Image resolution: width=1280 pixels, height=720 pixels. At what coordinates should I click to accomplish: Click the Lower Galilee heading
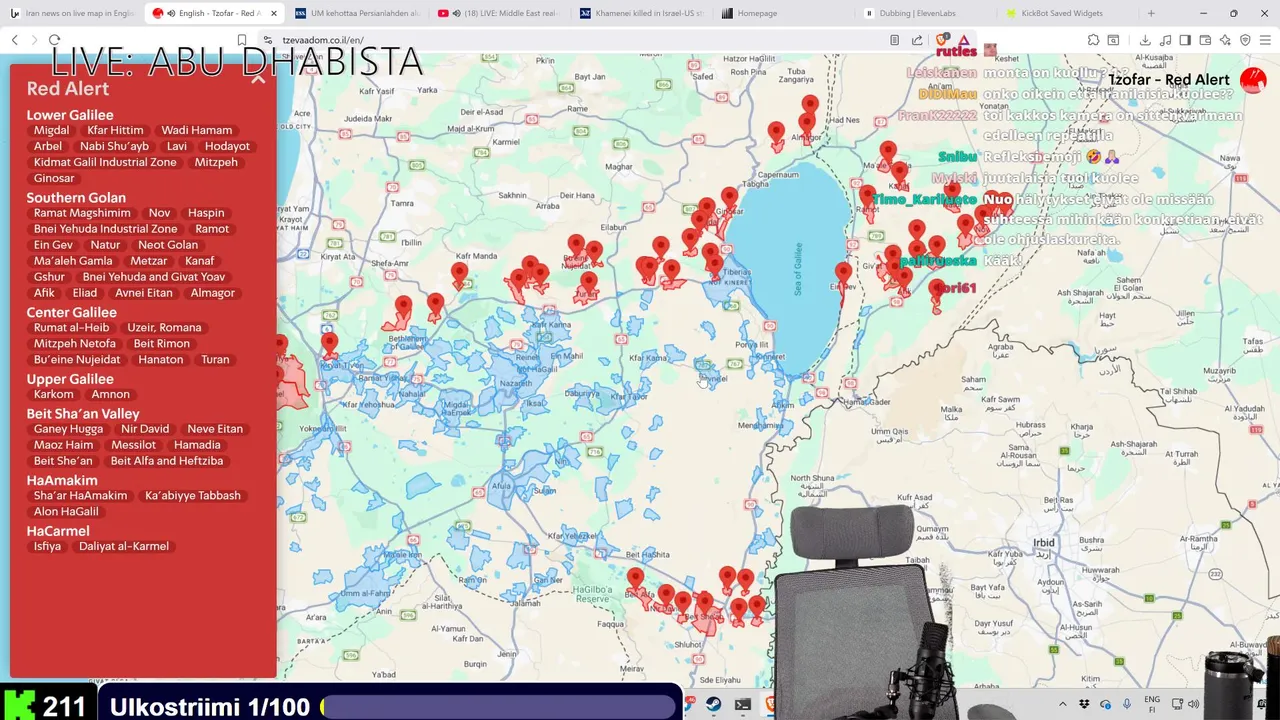70,115
